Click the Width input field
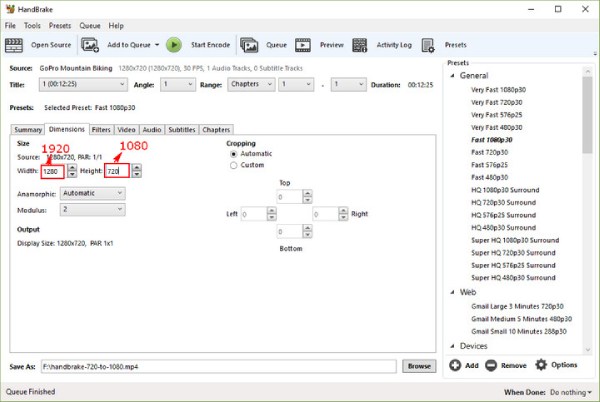 click(x=53, y=171)
